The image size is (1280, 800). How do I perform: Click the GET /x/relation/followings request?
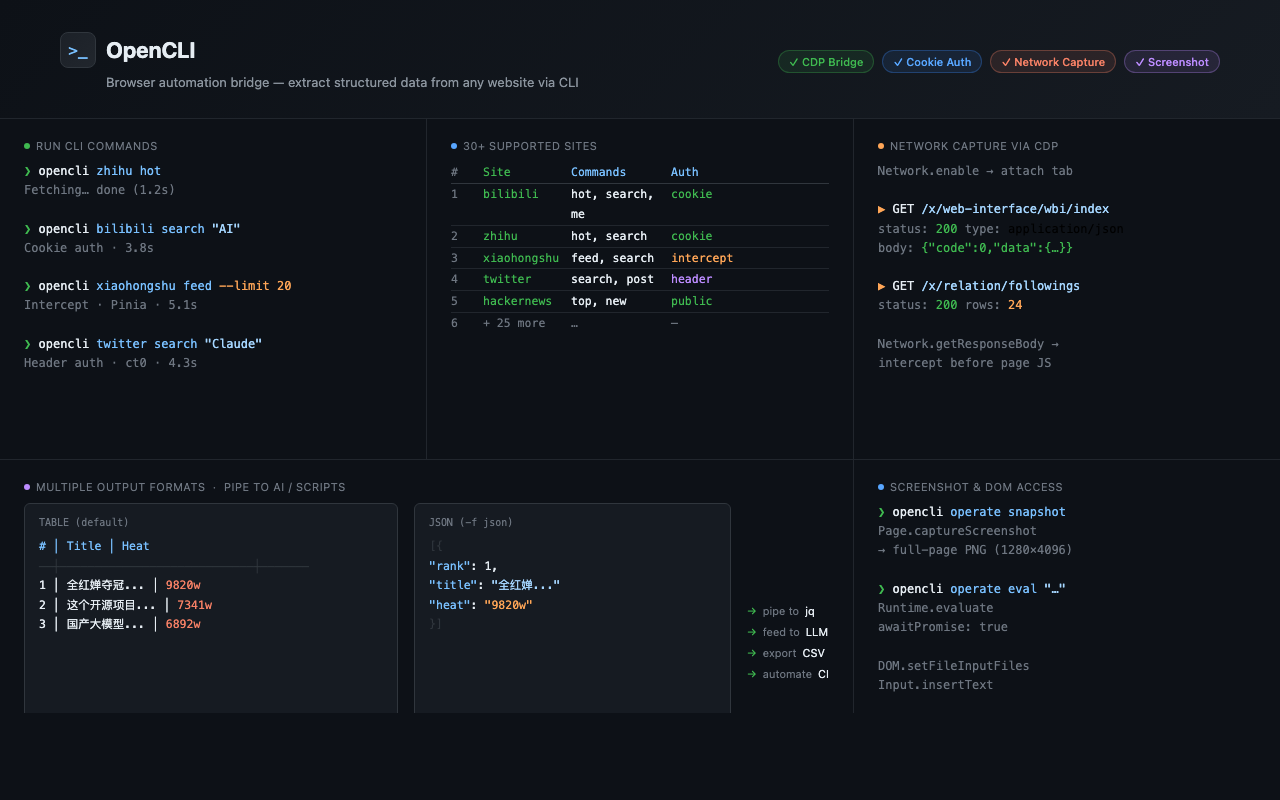pyautogui.click(x=979, y=286)
